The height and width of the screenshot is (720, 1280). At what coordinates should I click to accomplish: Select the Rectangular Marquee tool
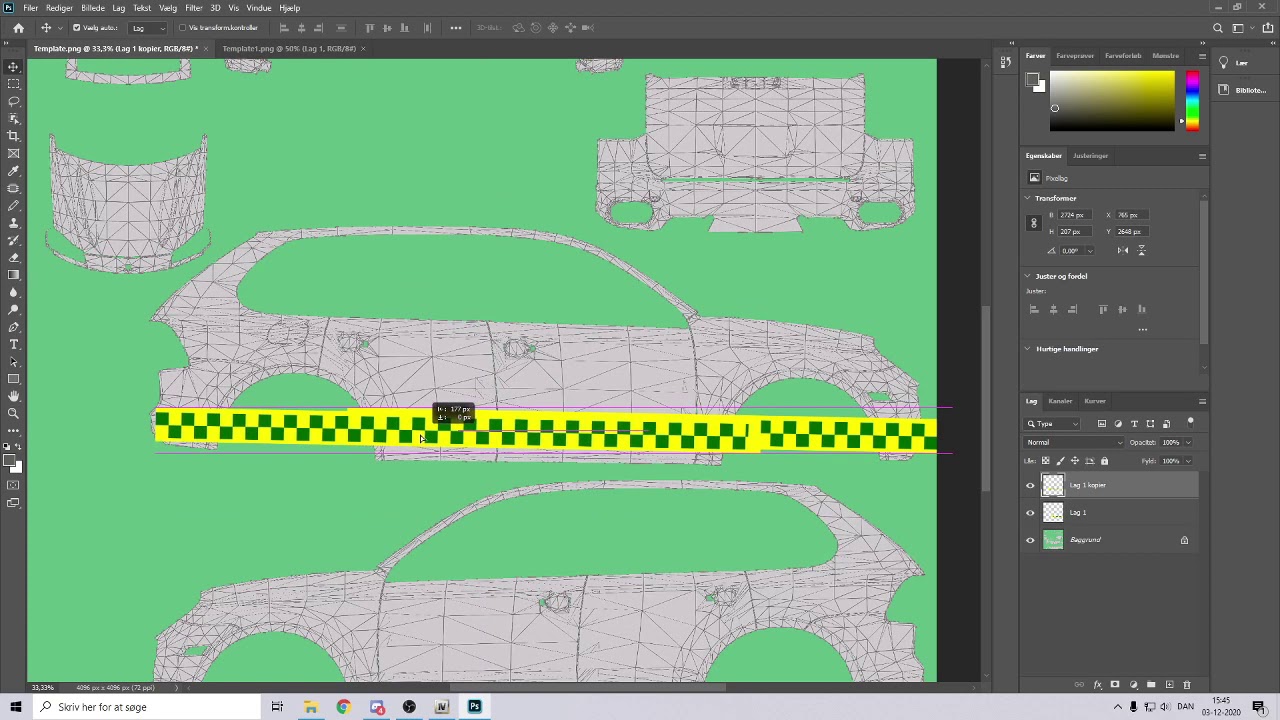13,84
